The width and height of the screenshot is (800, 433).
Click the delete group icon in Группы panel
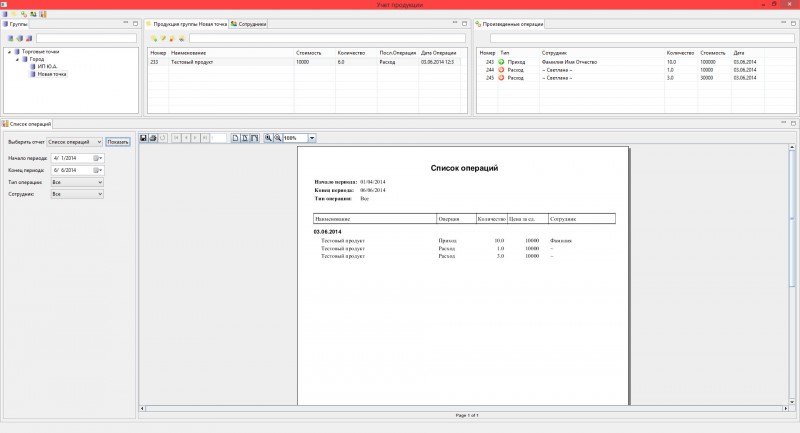coord(29,38)
